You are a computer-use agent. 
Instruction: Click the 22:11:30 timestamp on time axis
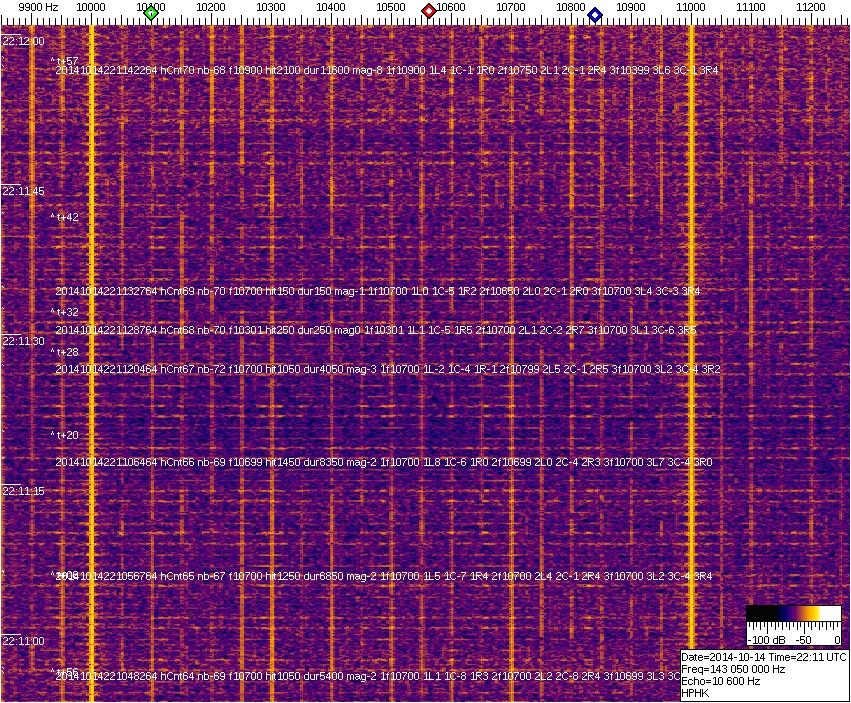pyautogui.click(x=23, y=341)
